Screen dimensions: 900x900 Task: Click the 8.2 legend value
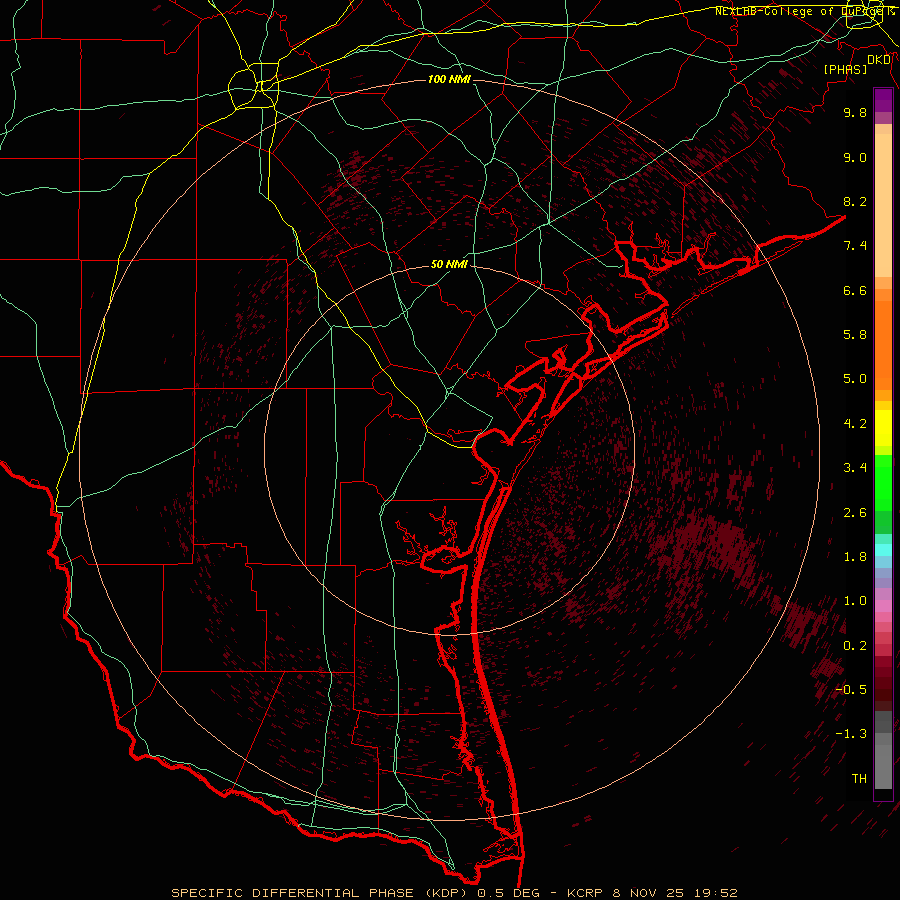click(x=855, y=201)
